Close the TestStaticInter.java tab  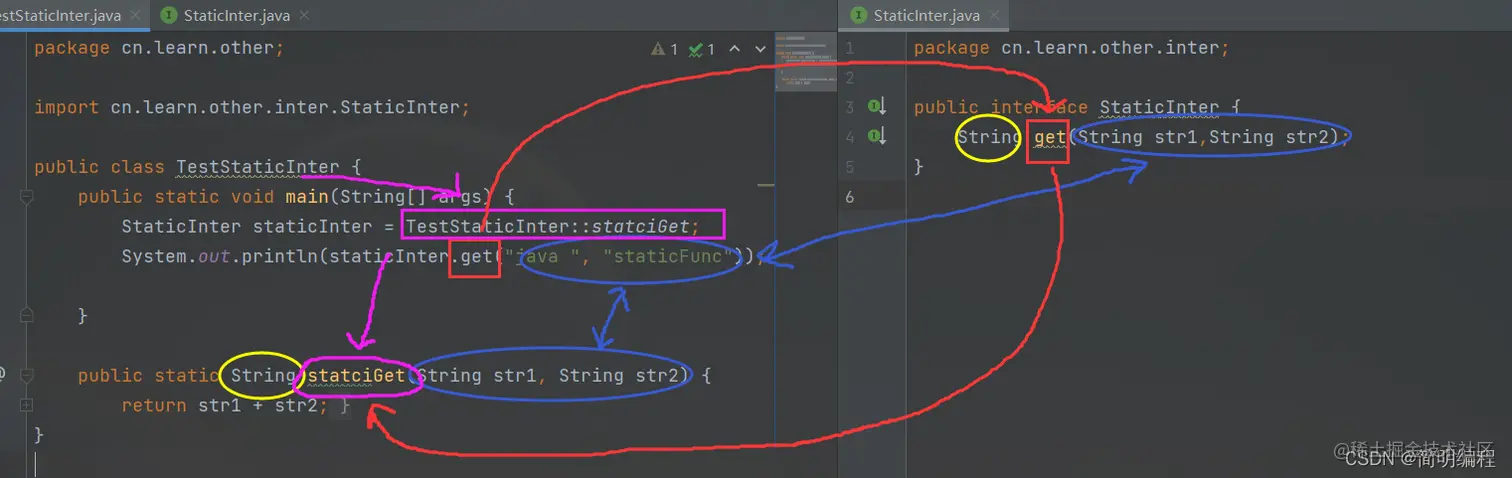coord(136,15)
